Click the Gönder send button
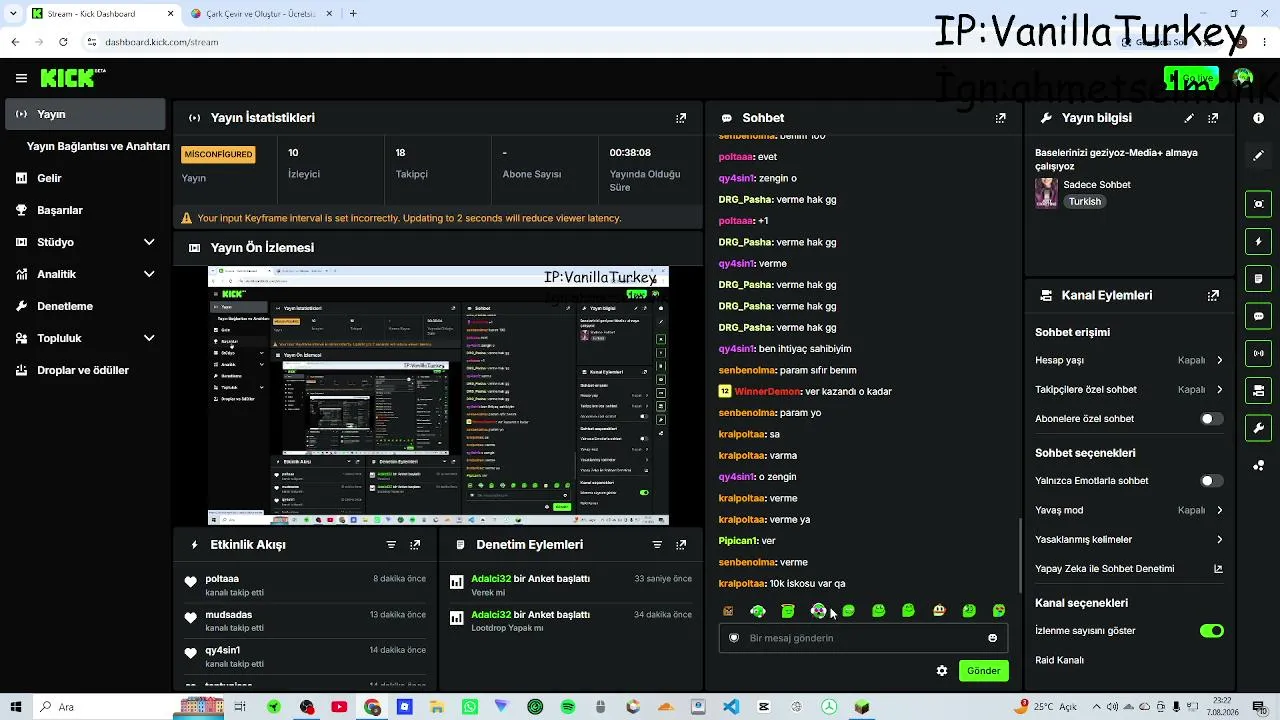 (x=983, y=671)
